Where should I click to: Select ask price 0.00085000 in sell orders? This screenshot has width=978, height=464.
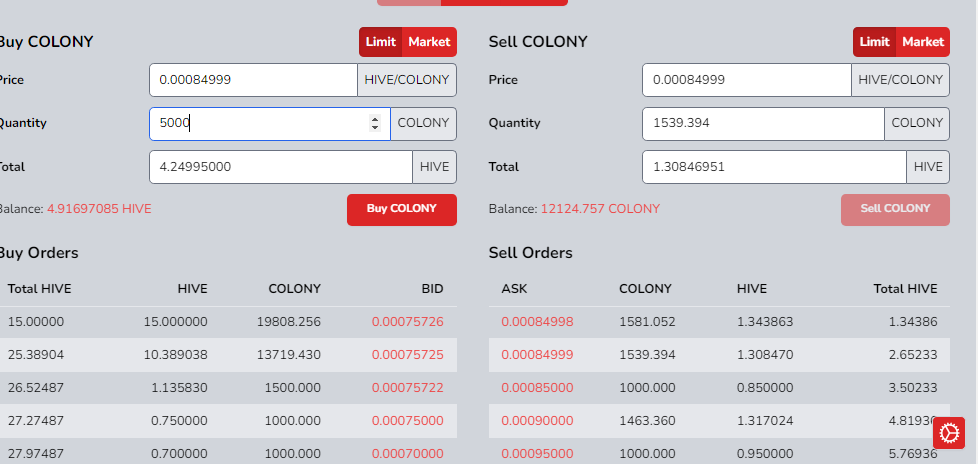[538, 387]
